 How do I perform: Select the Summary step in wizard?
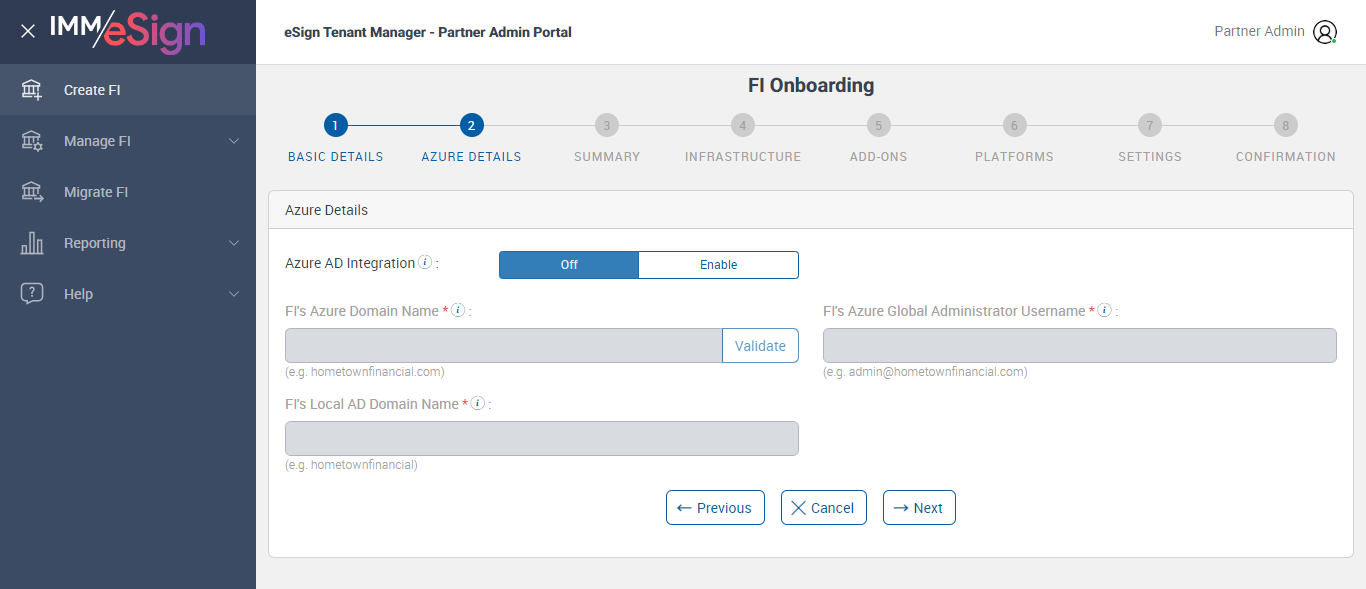pos(607,125)
